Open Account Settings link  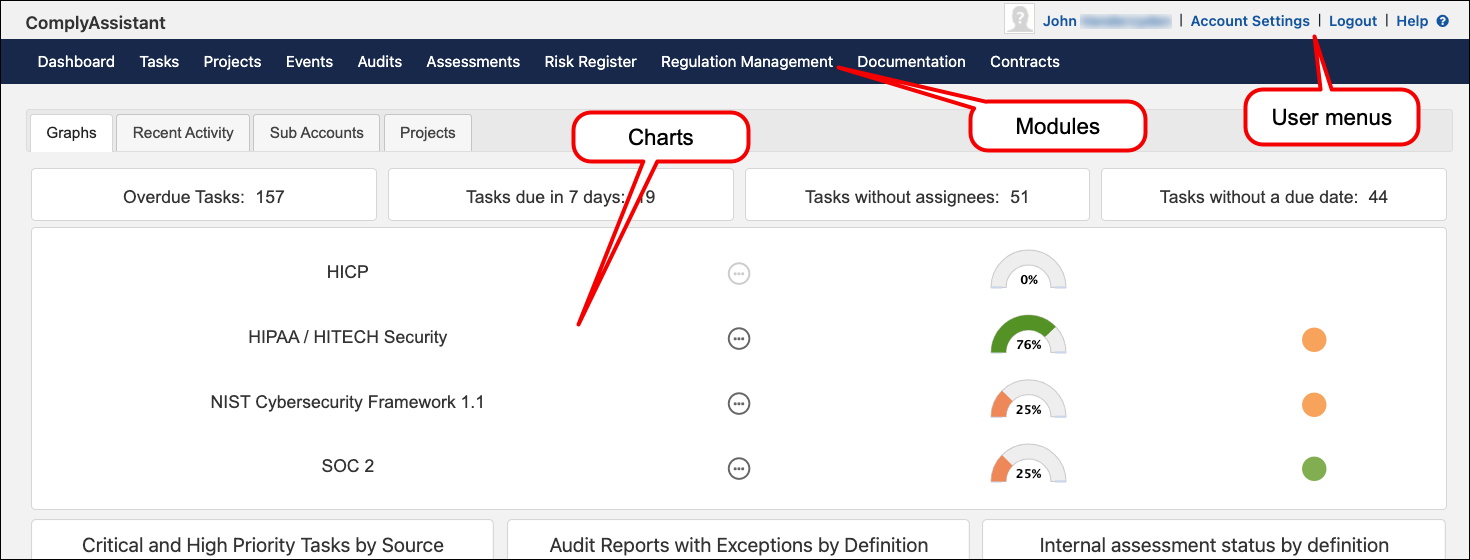coord(1250,21)
